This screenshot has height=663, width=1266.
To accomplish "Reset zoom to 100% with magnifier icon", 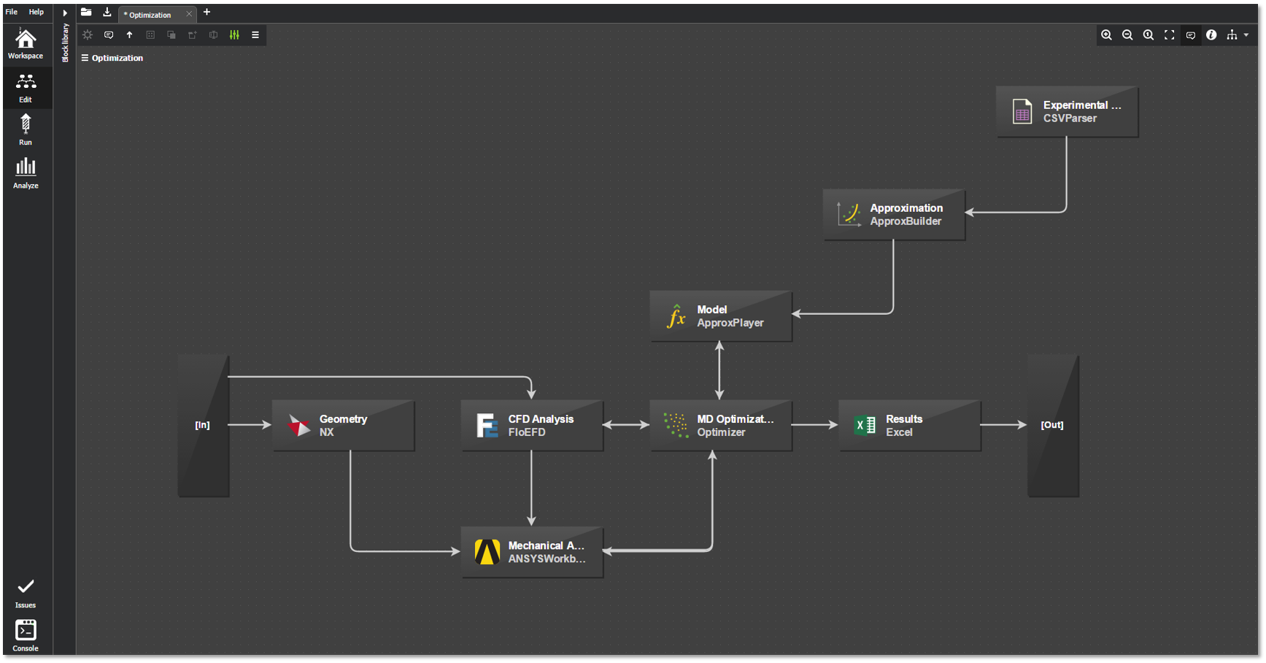I will [1148, 35].
